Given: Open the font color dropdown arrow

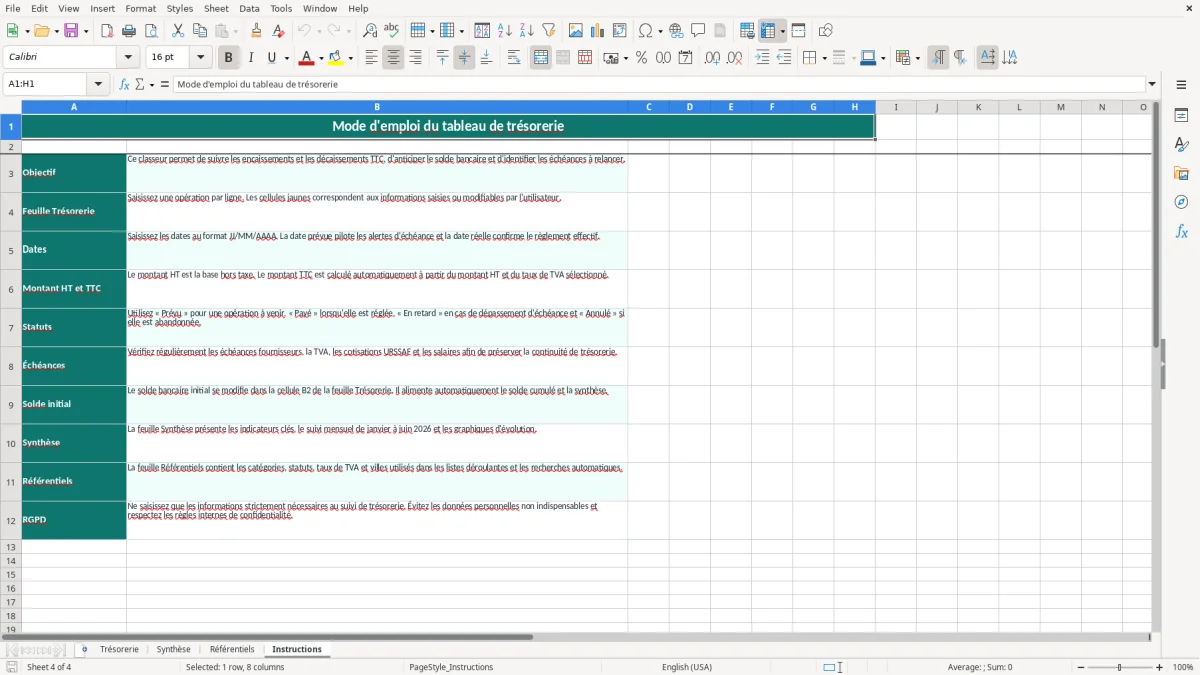Looking at the screenshot, I should [x=321, y=58].
